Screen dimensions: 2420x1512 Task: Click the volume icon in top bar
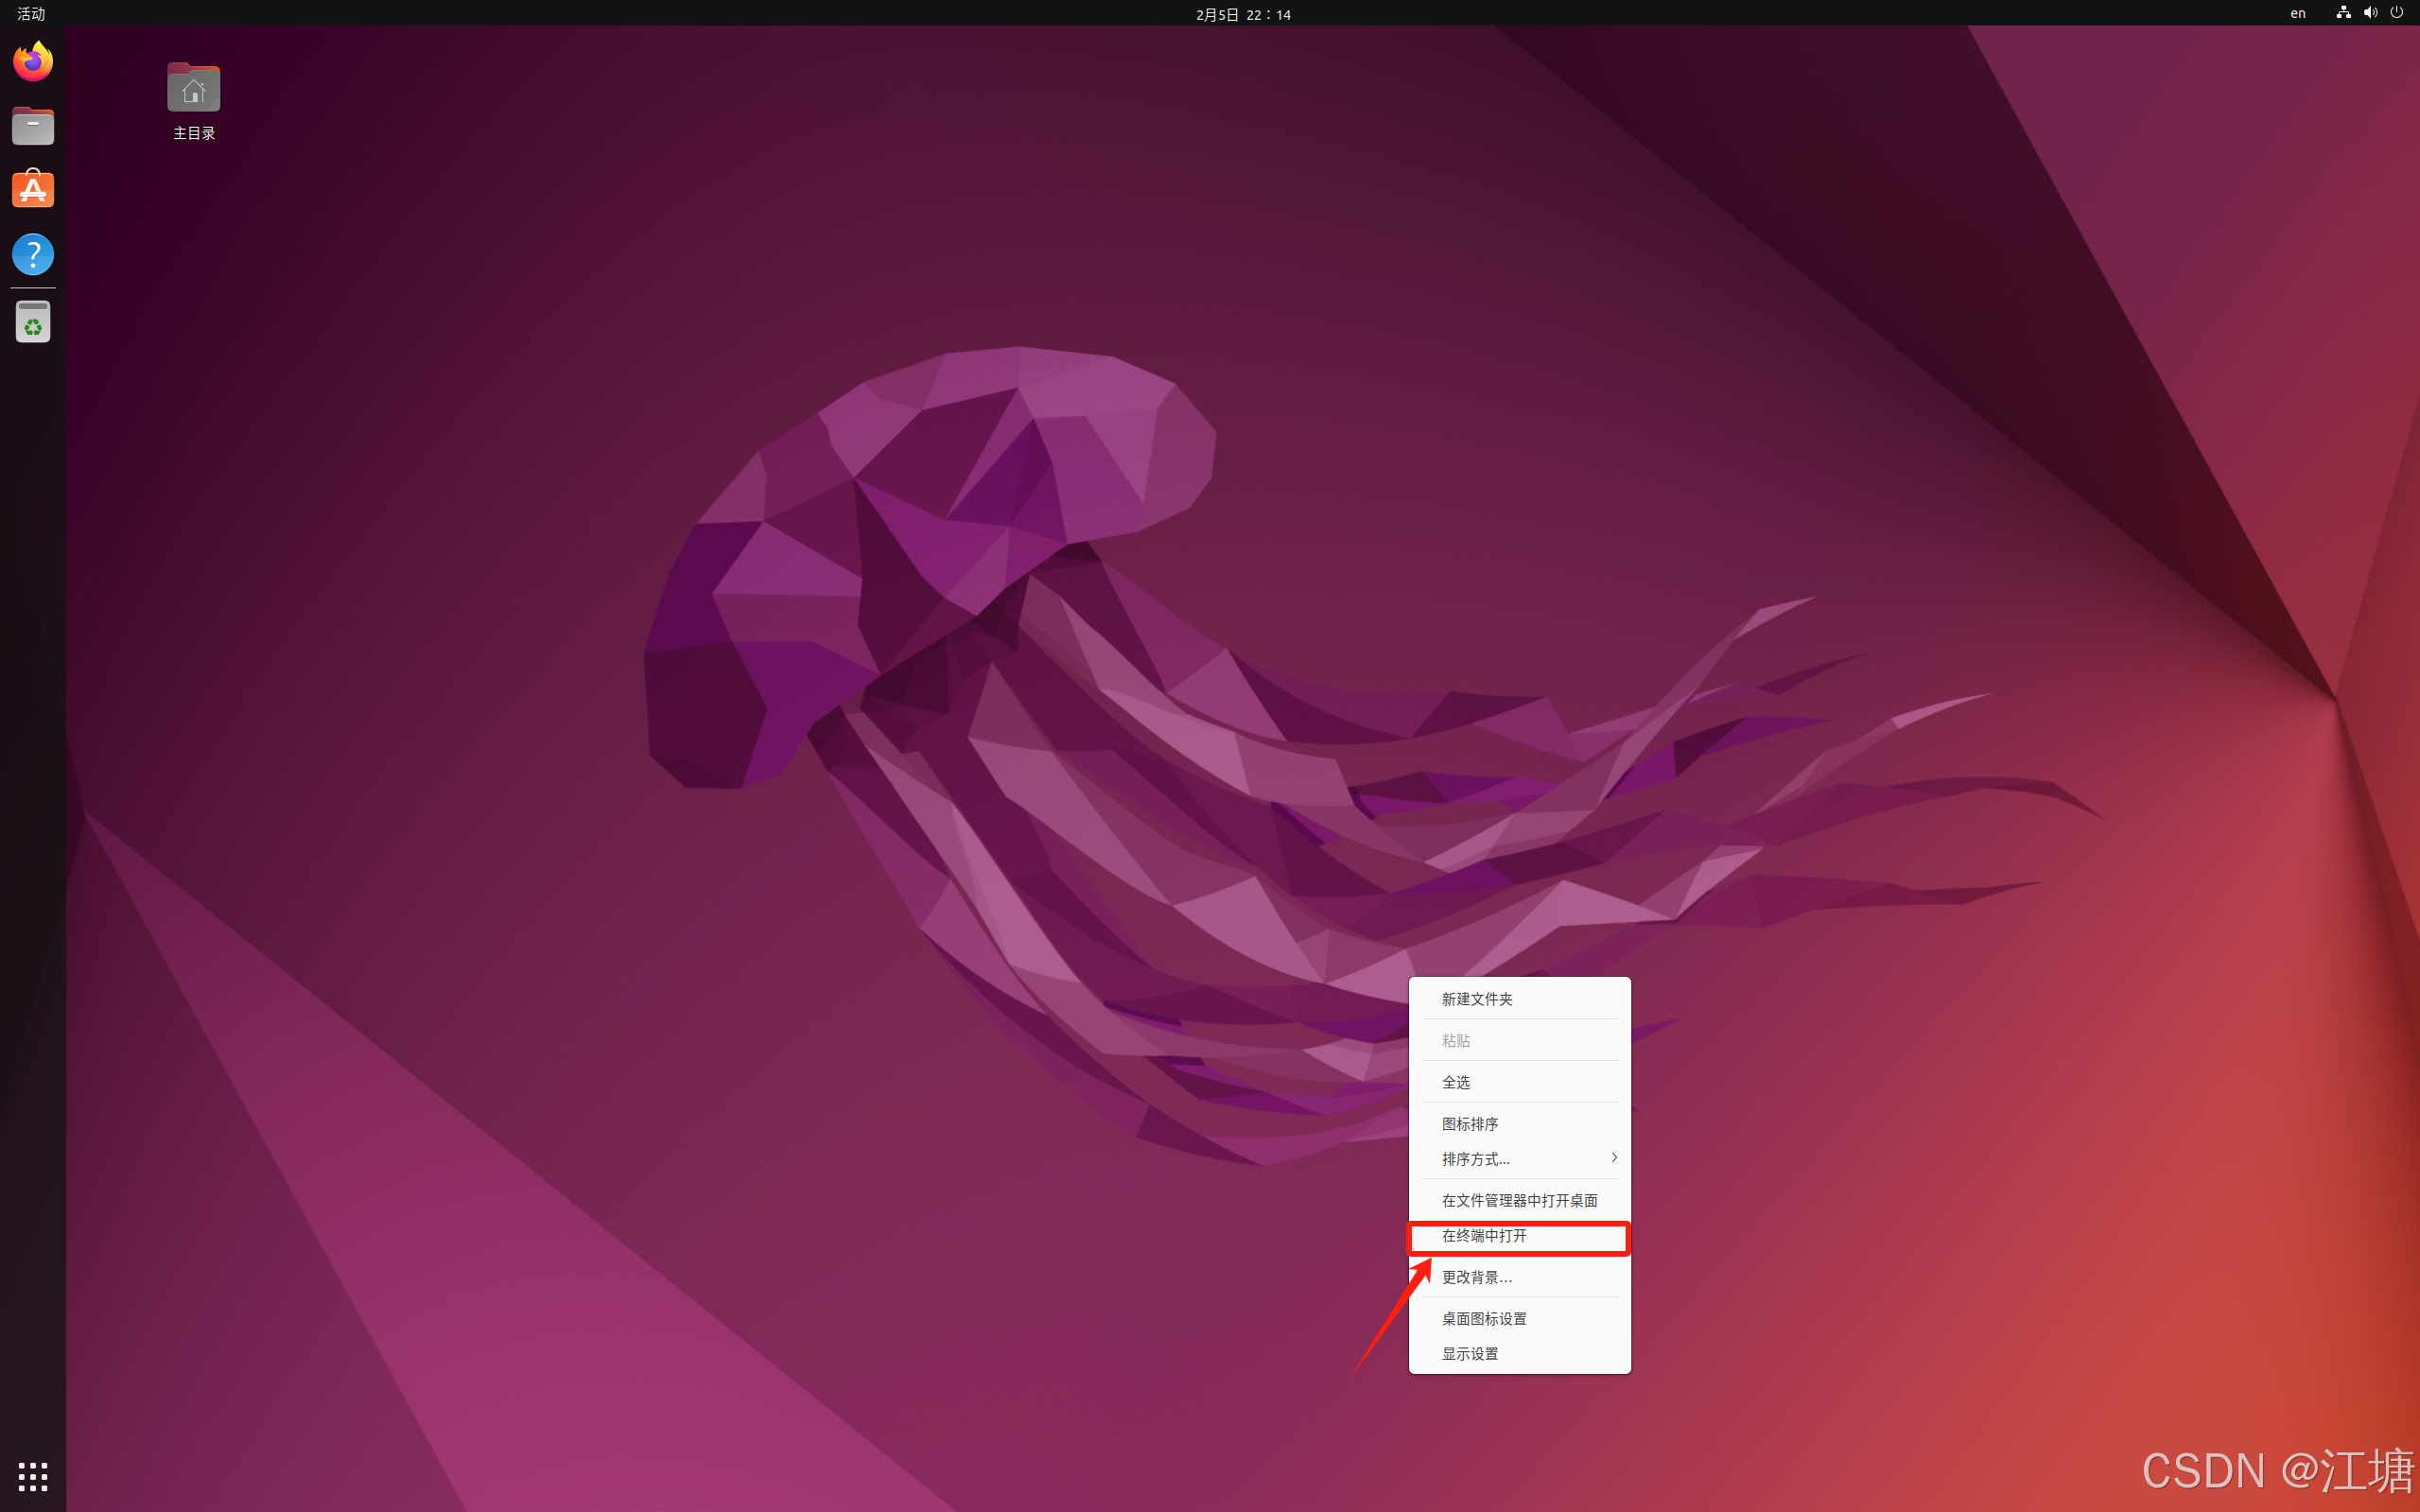(2370, 13)
